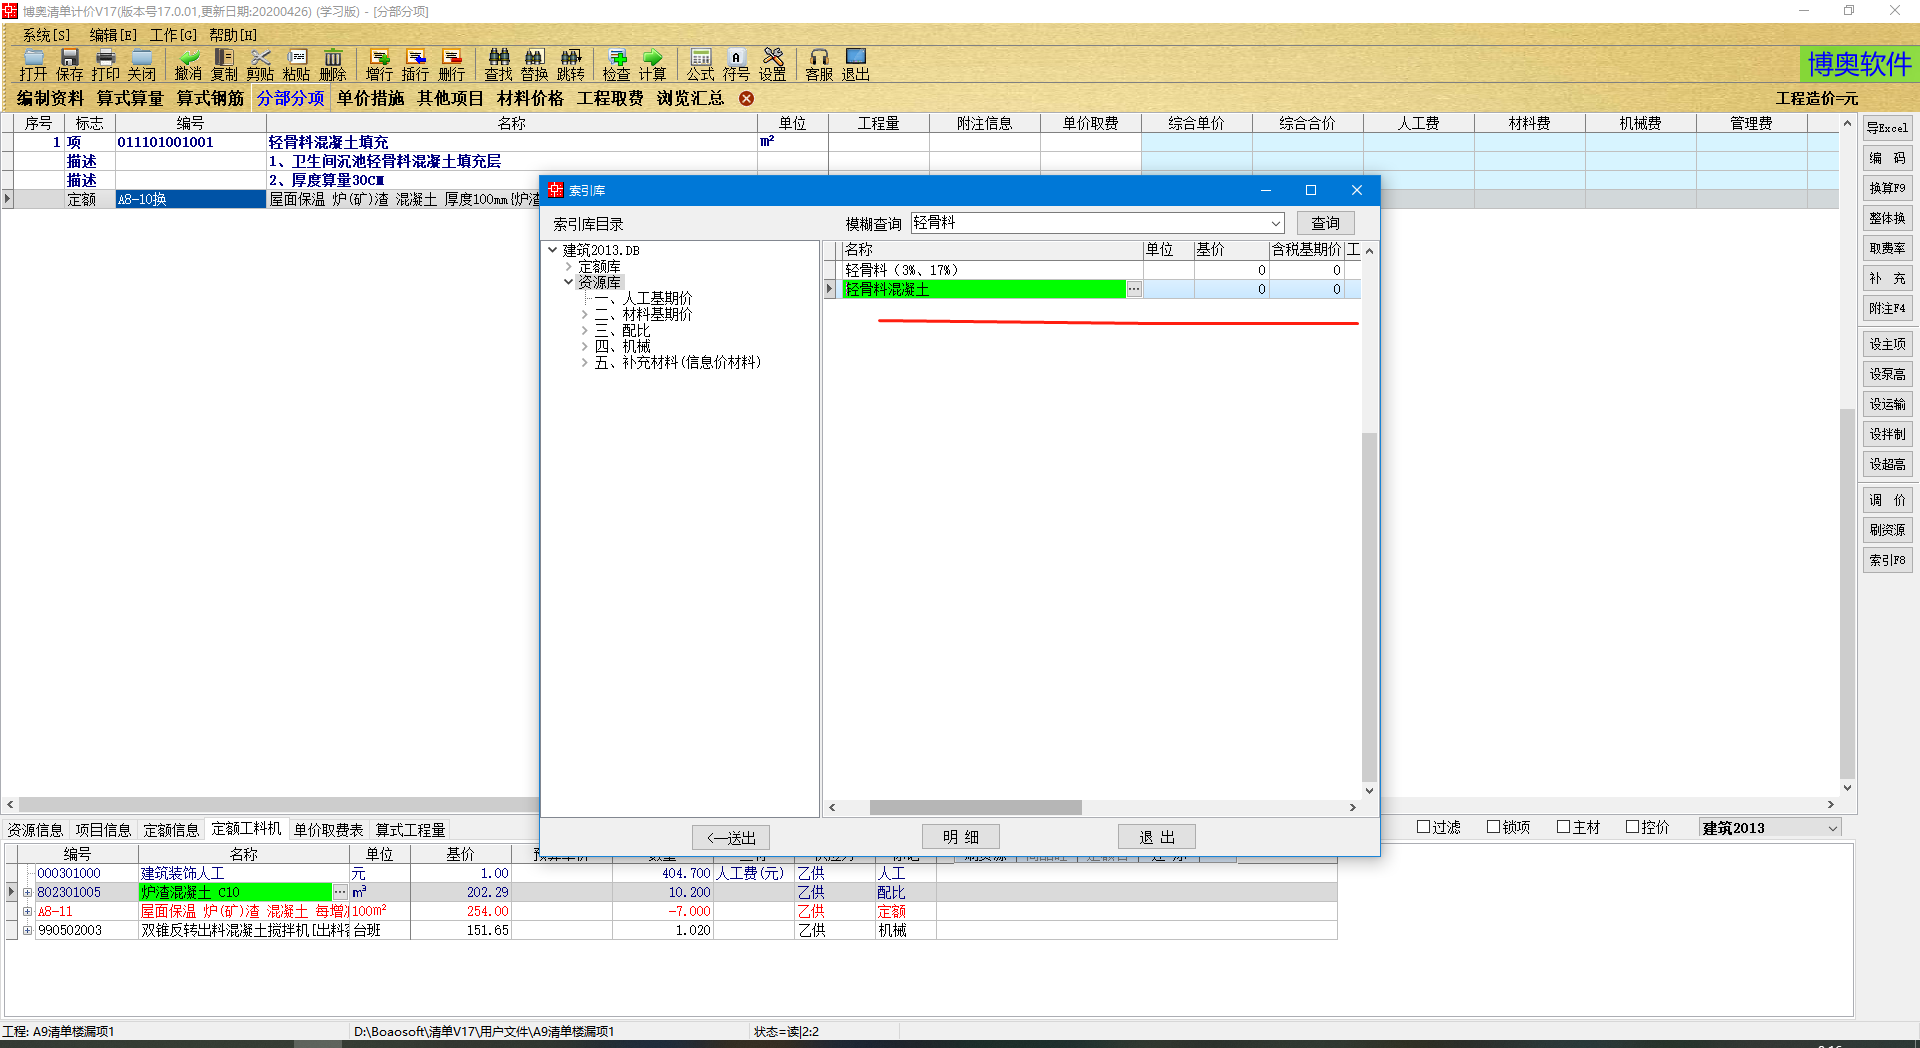Click the 复制 (Copy) toolbar icon
The height and width of the screenshot is (1048, 1920).
[x=224, y=65]
